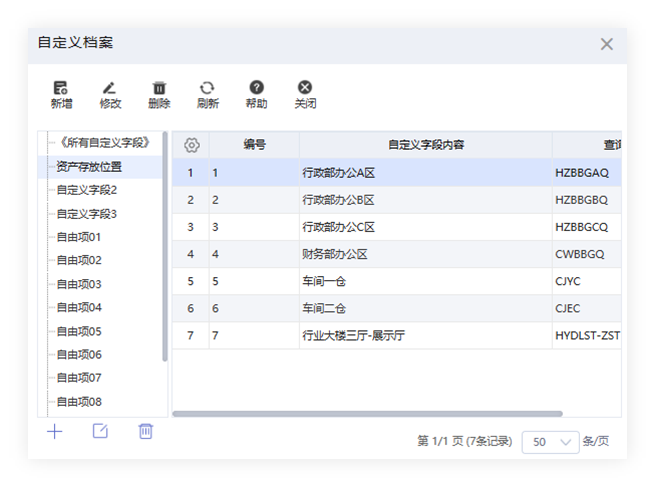Click the plus icon below the tree

click(x=55, y=431)
